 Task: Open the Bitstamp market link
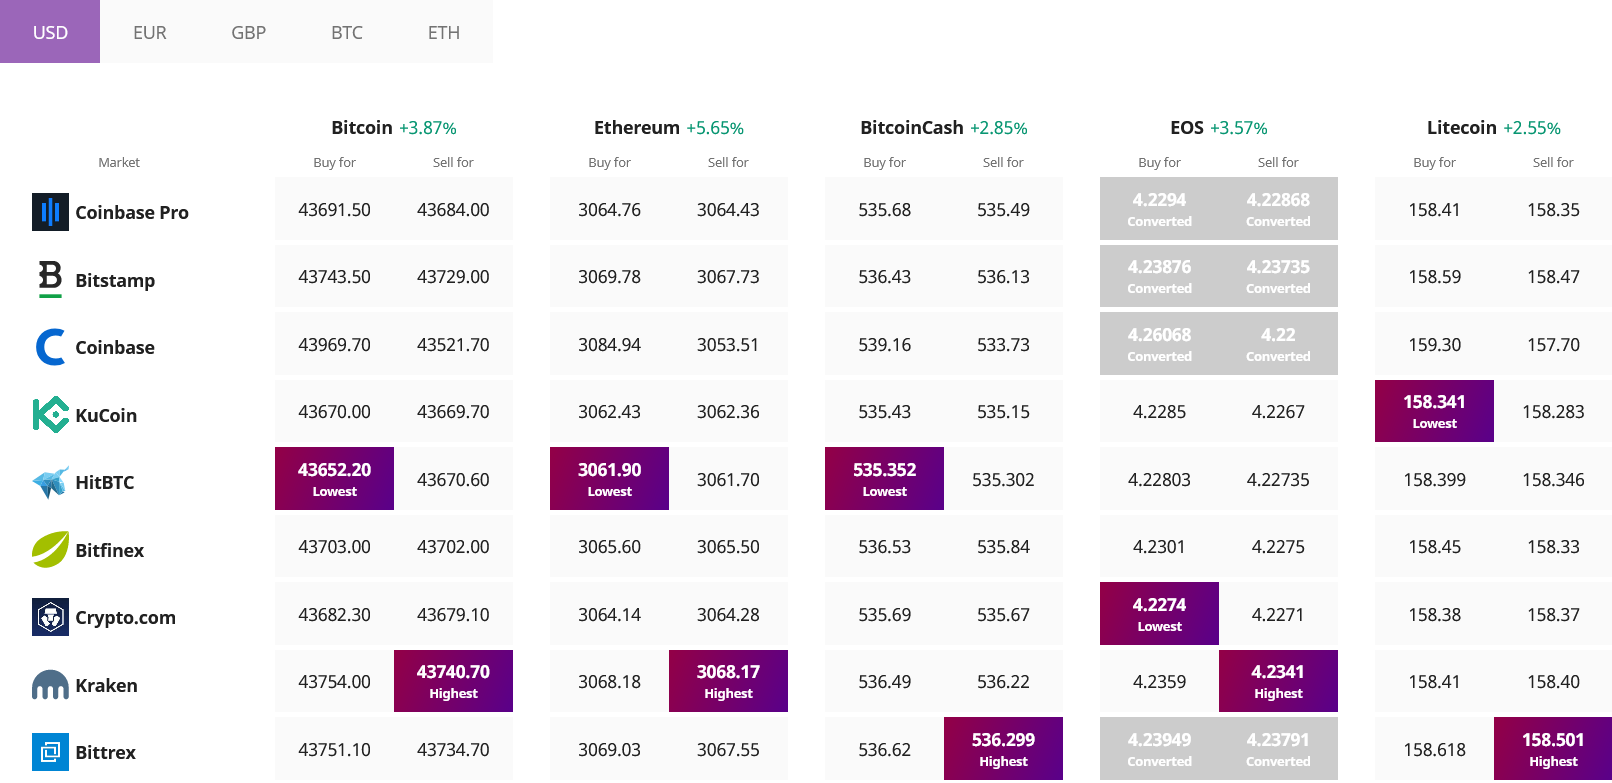(x=115, y=280)
